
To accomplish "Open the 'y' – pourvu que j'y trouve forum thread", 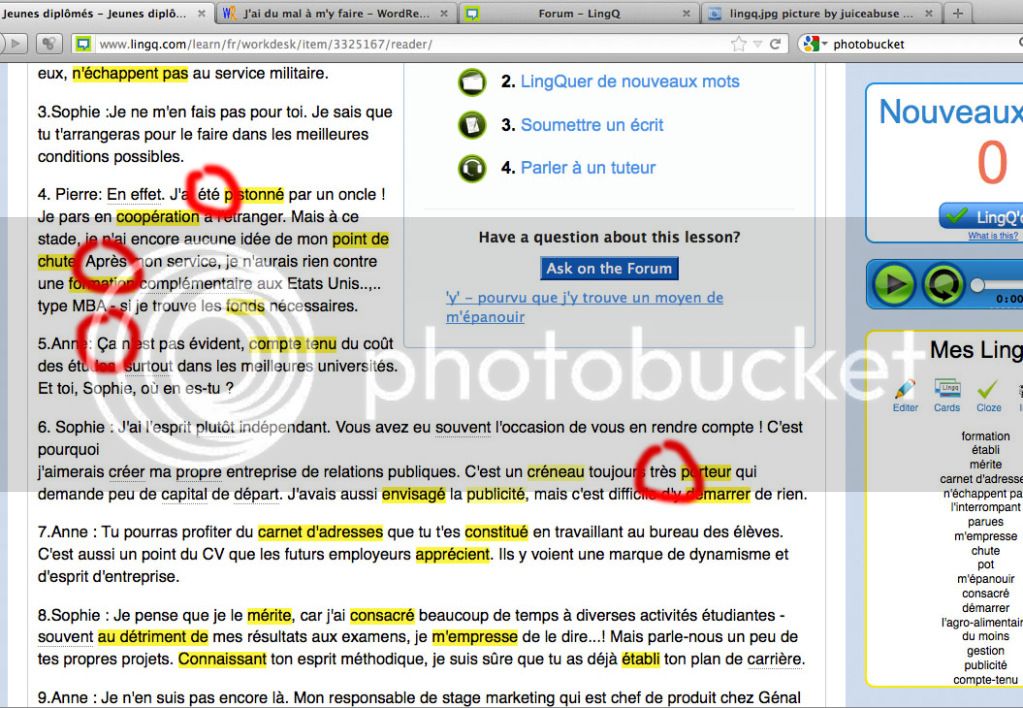I will (x=585, y=307).
